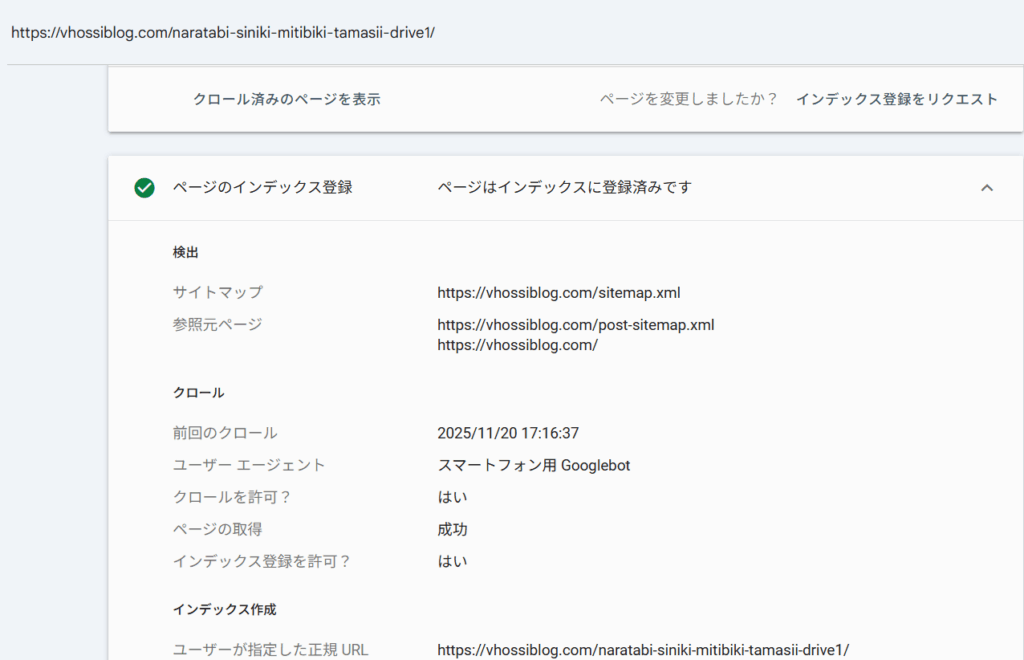The width and height of the screenshot is (1024, 660).
Task: Click the スマートフォン用 Googlebot user agent value
Action: tap(522, 464)
